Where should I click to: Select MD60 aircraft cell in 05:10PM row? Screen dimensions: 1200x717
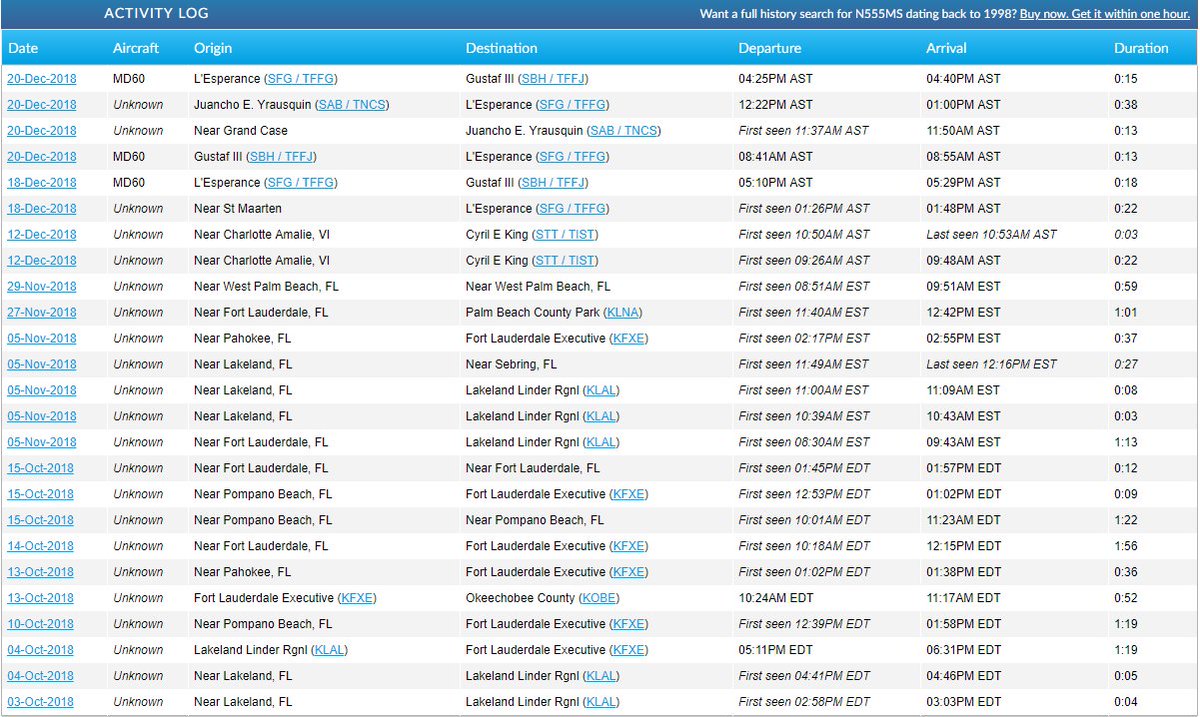click(129, 183)
